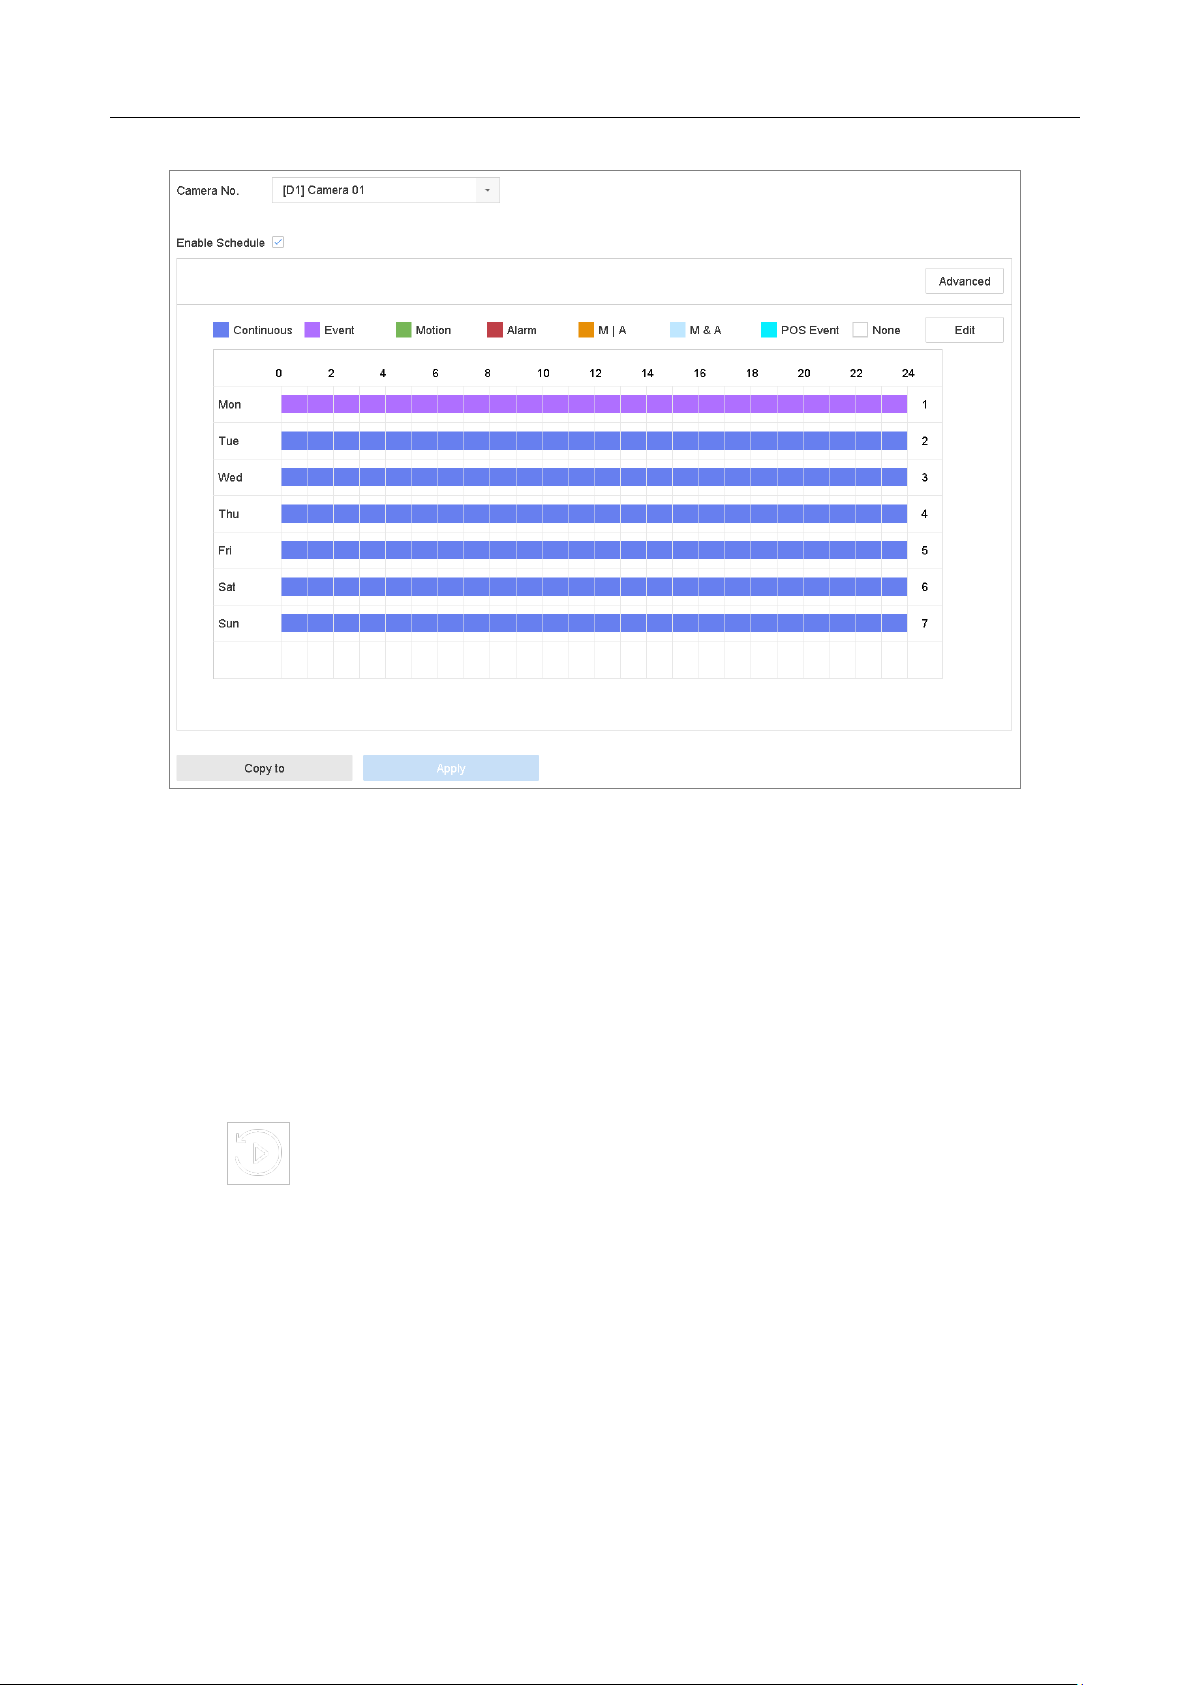Click the Continuous legend label
1192x1685 pixels.
click(263, 330)
